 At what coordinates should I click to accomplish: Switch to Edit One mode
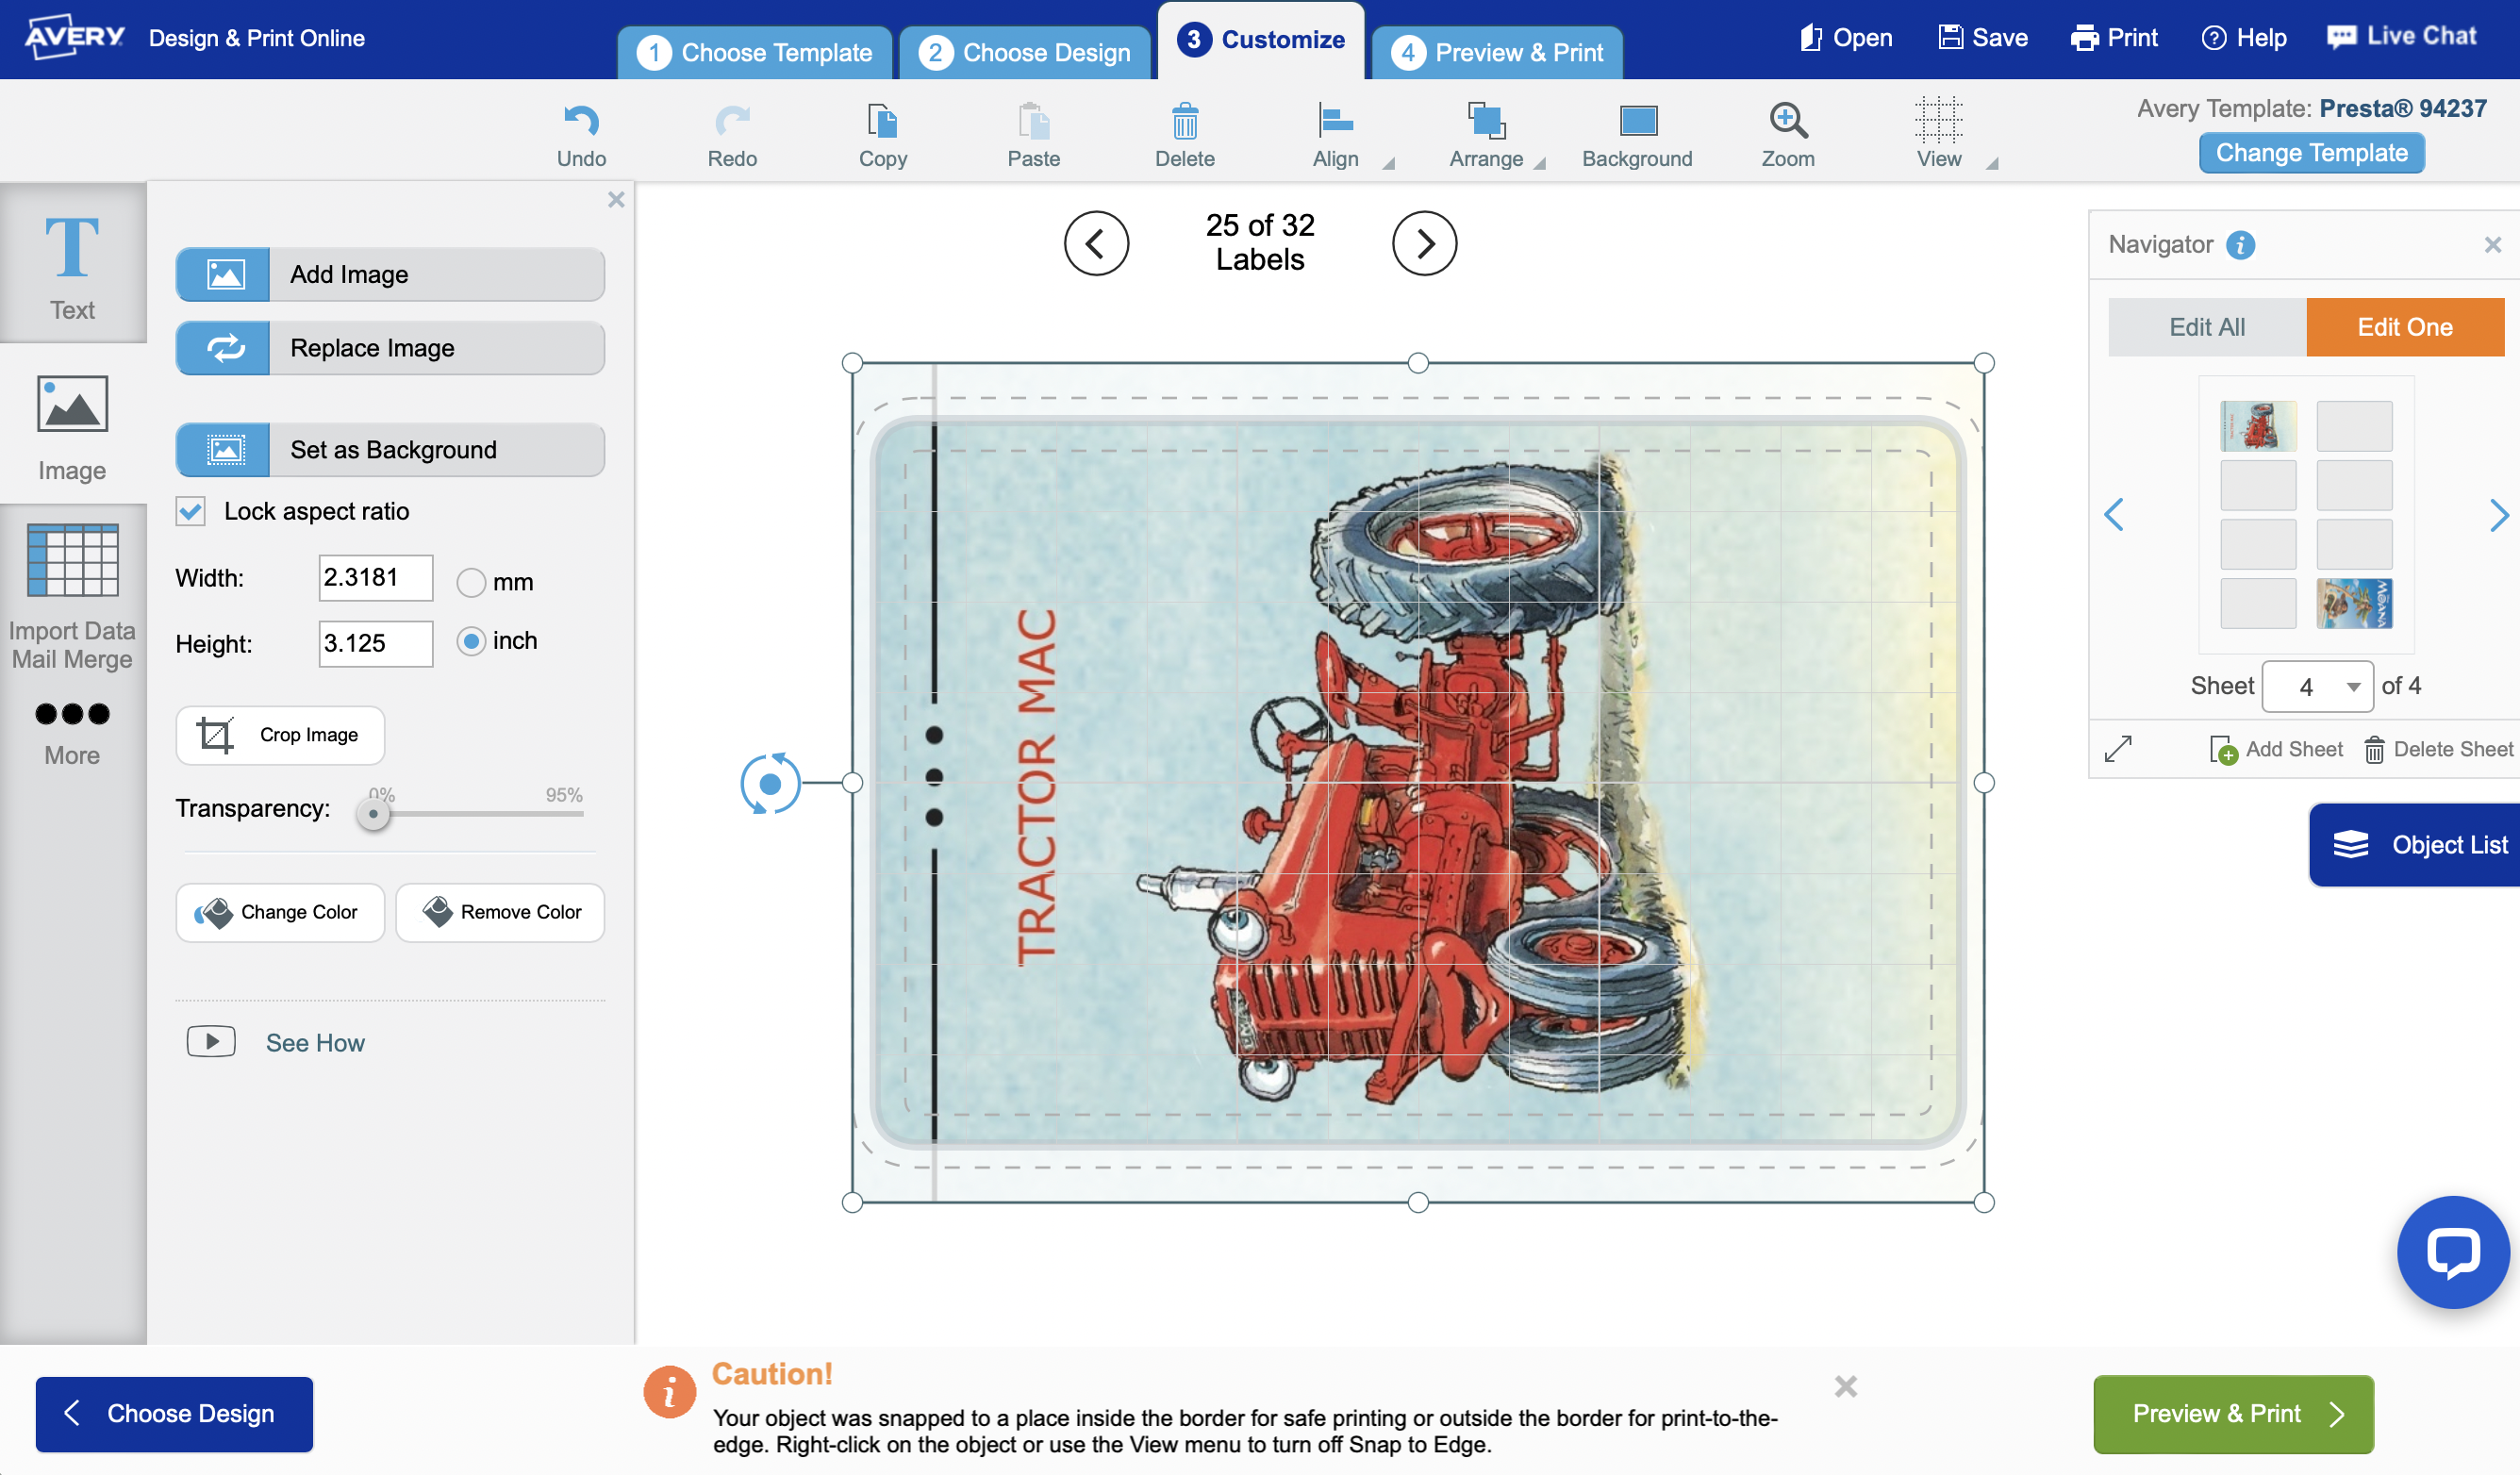pyautogui.click(x=2404, y=324)
